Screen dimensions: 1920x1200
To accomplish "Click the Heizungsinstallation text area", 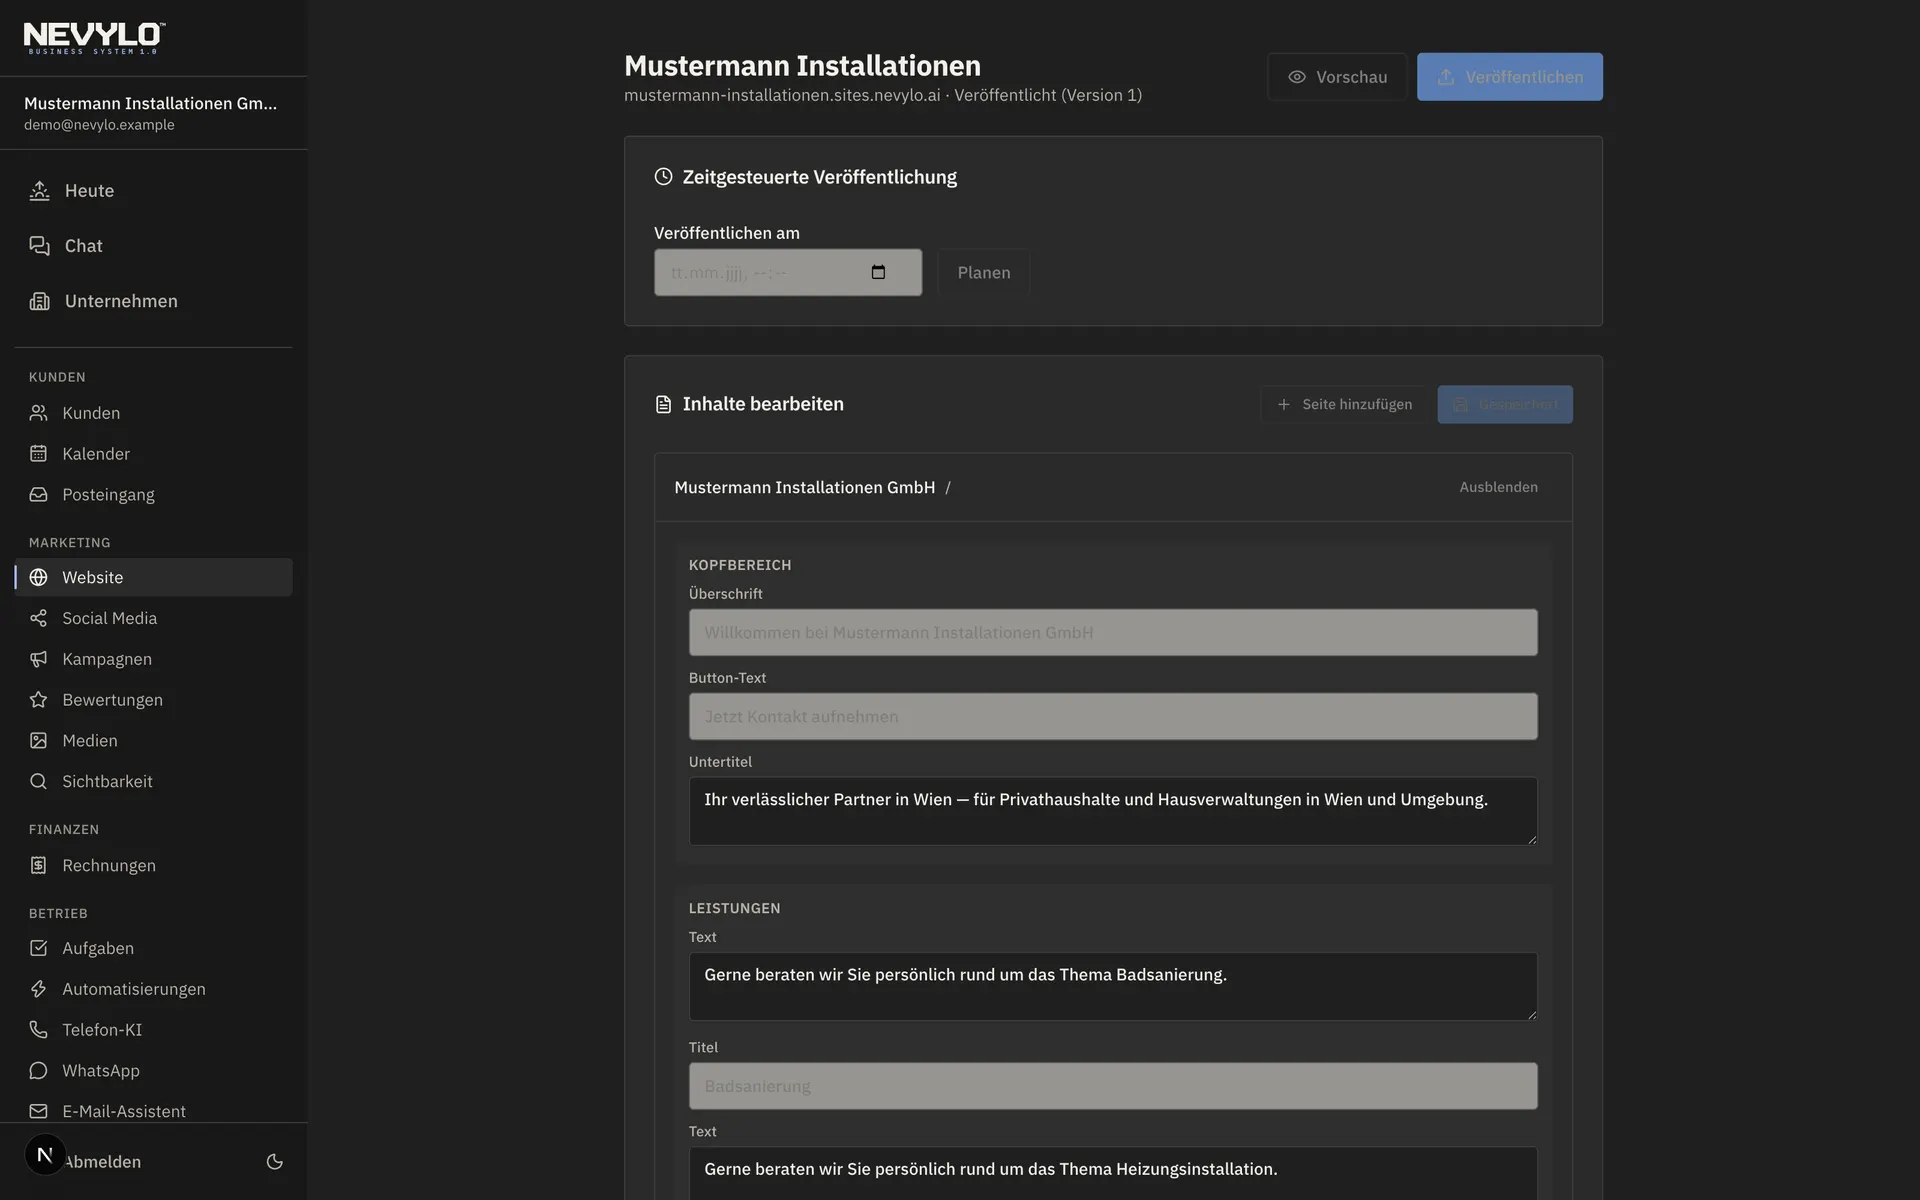I will (x=1113, y=1173).
